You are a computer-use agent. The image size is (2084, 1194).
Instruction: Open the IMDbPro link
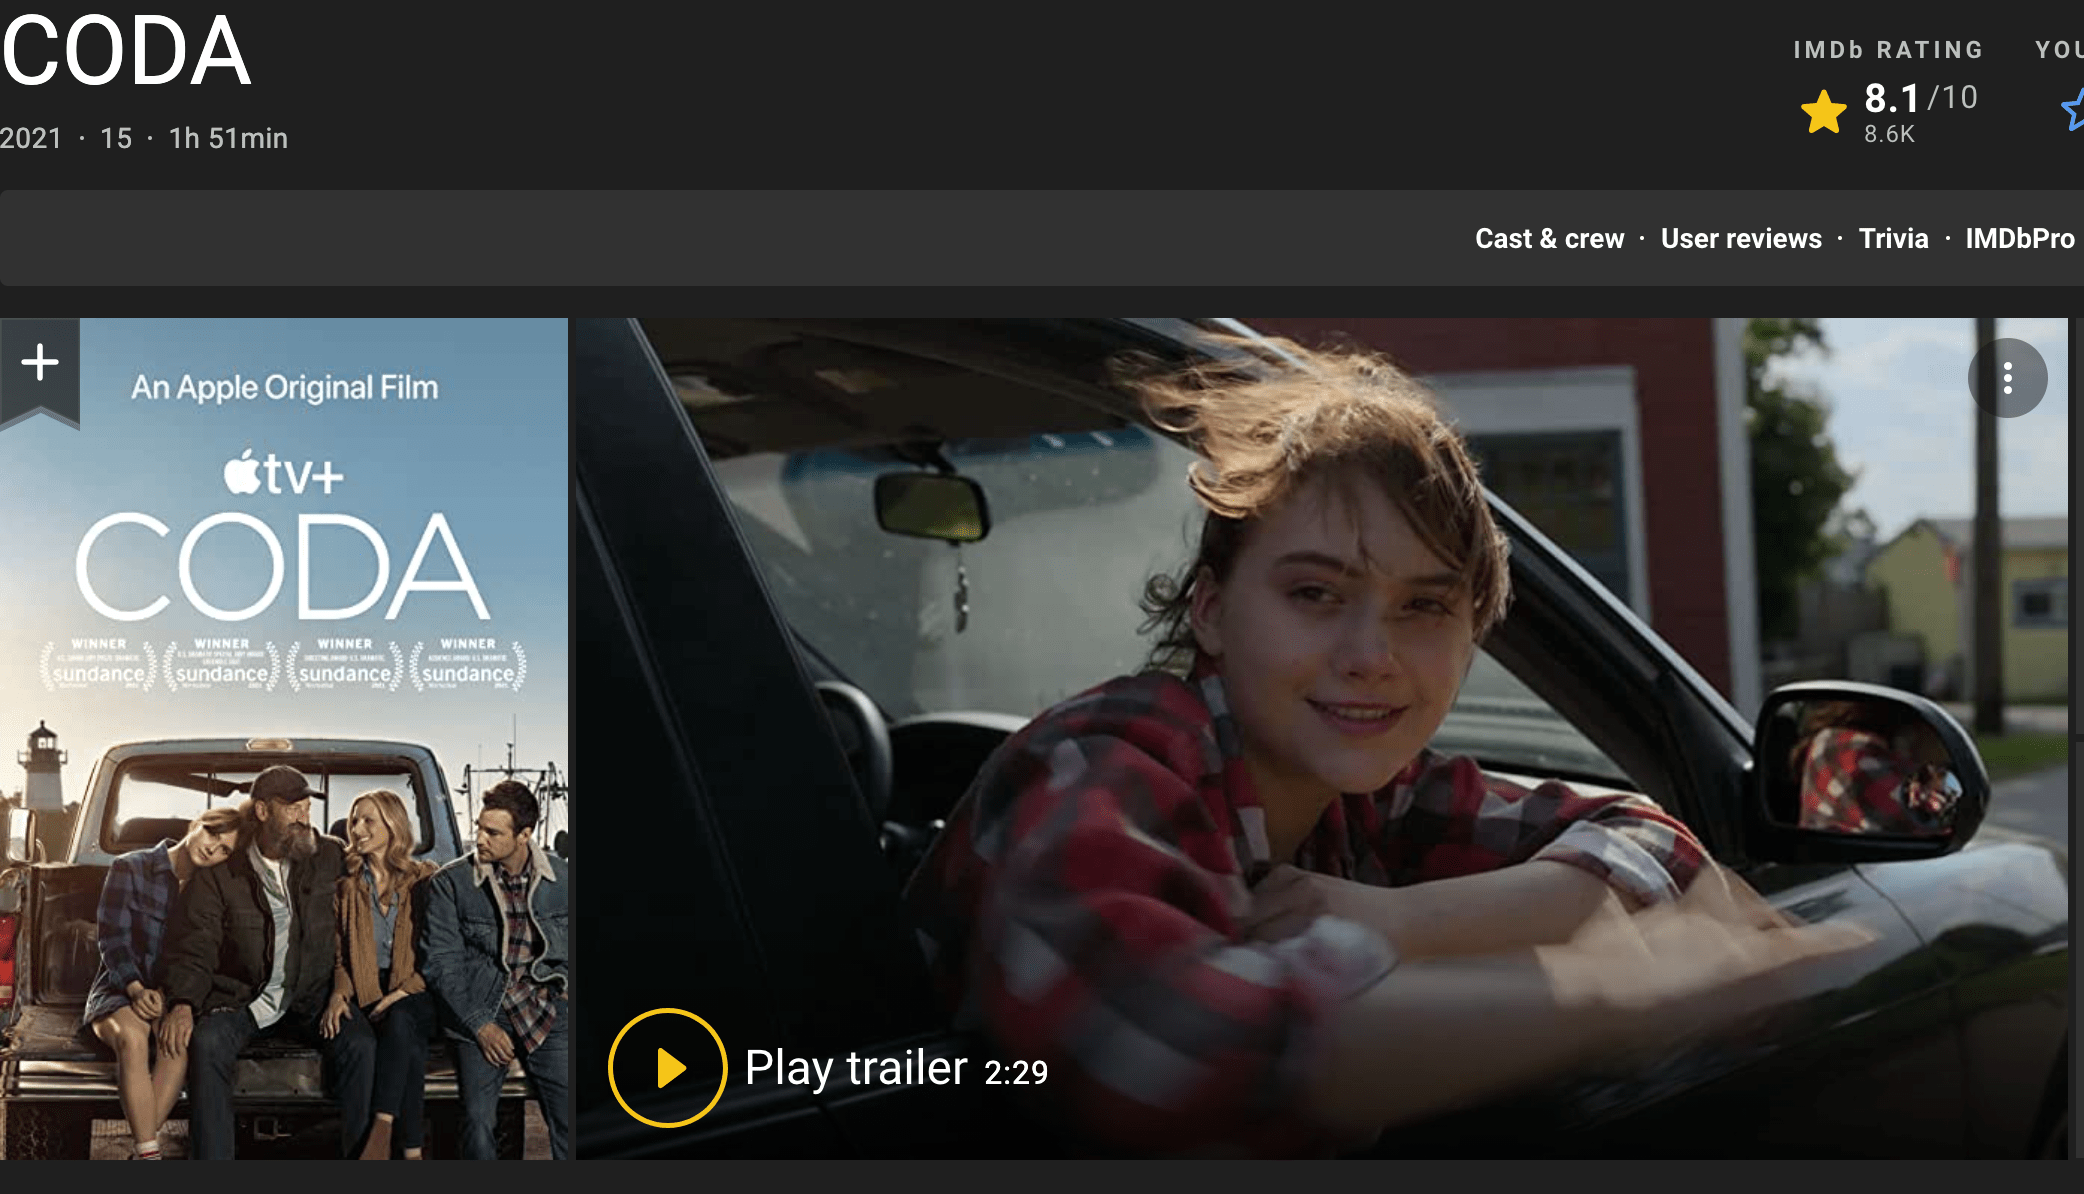(x=2020, y=238)
